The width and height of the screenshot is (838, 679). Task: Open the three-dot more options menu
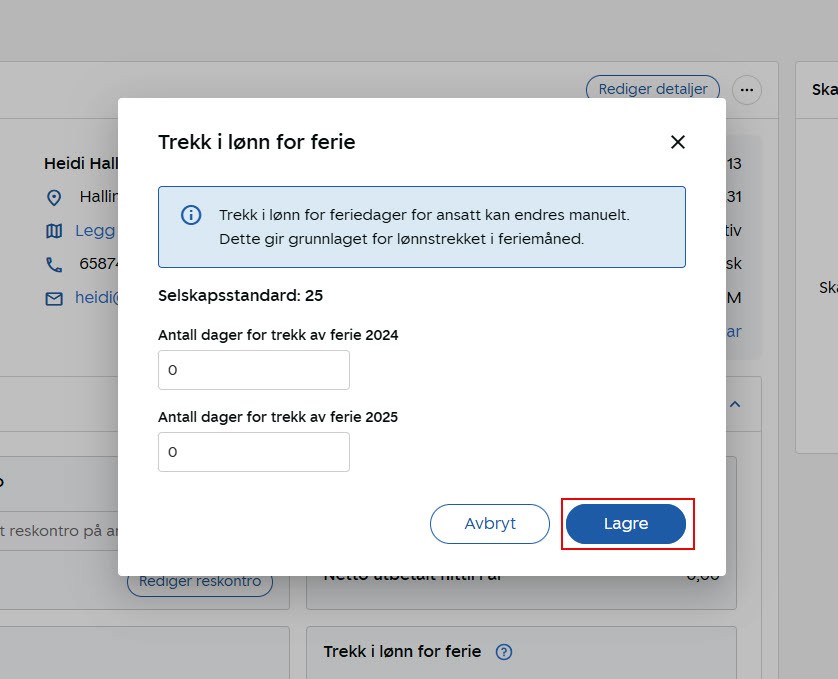pyautogui.click(x=747, y=90)
